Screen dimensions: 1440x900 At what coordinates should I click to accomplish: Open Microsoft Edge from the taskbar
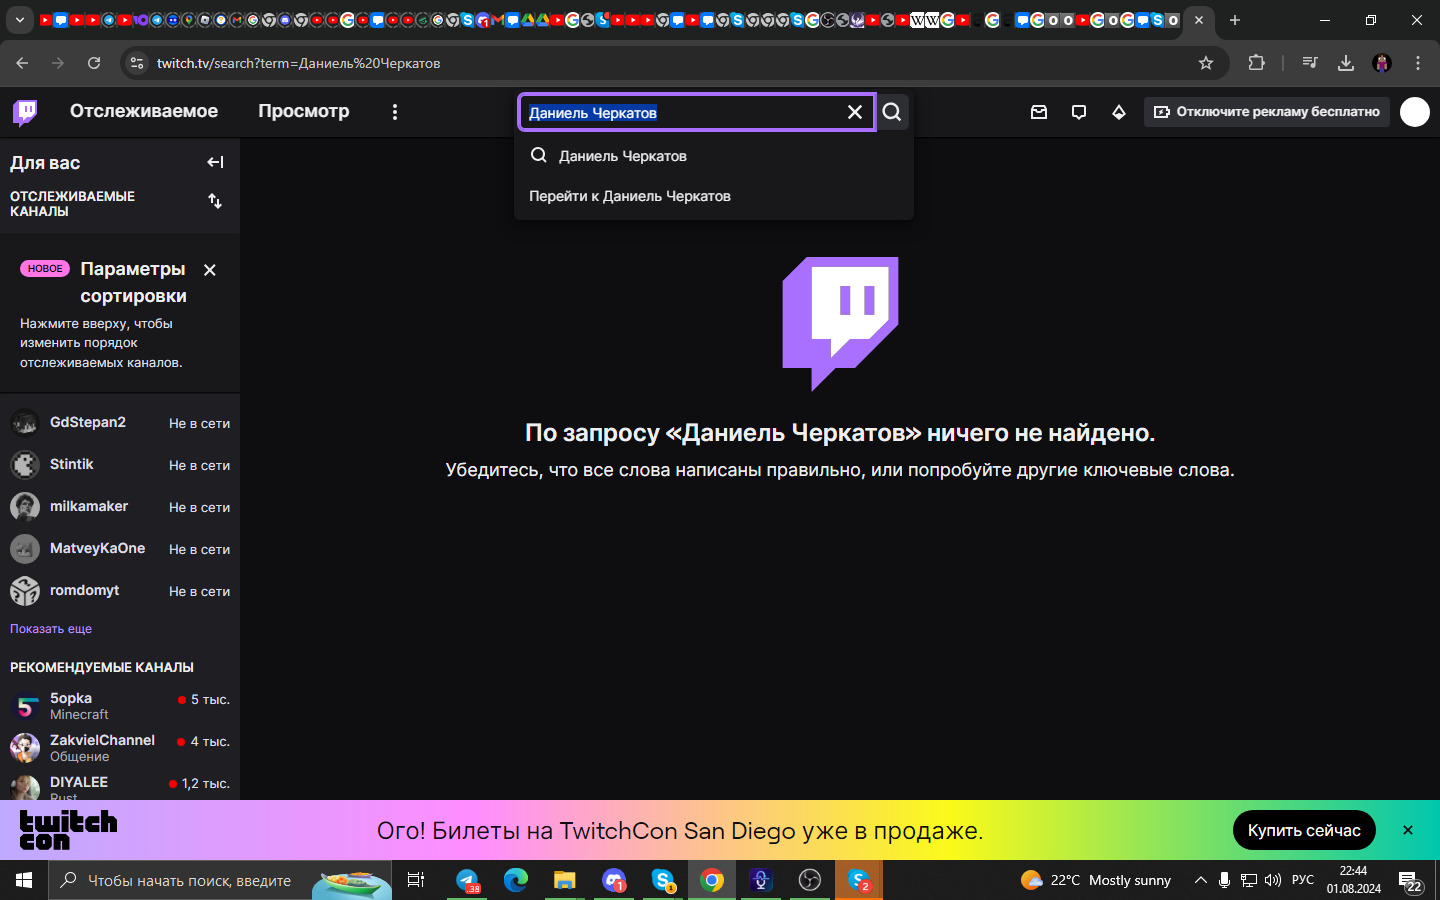(516, 880)
